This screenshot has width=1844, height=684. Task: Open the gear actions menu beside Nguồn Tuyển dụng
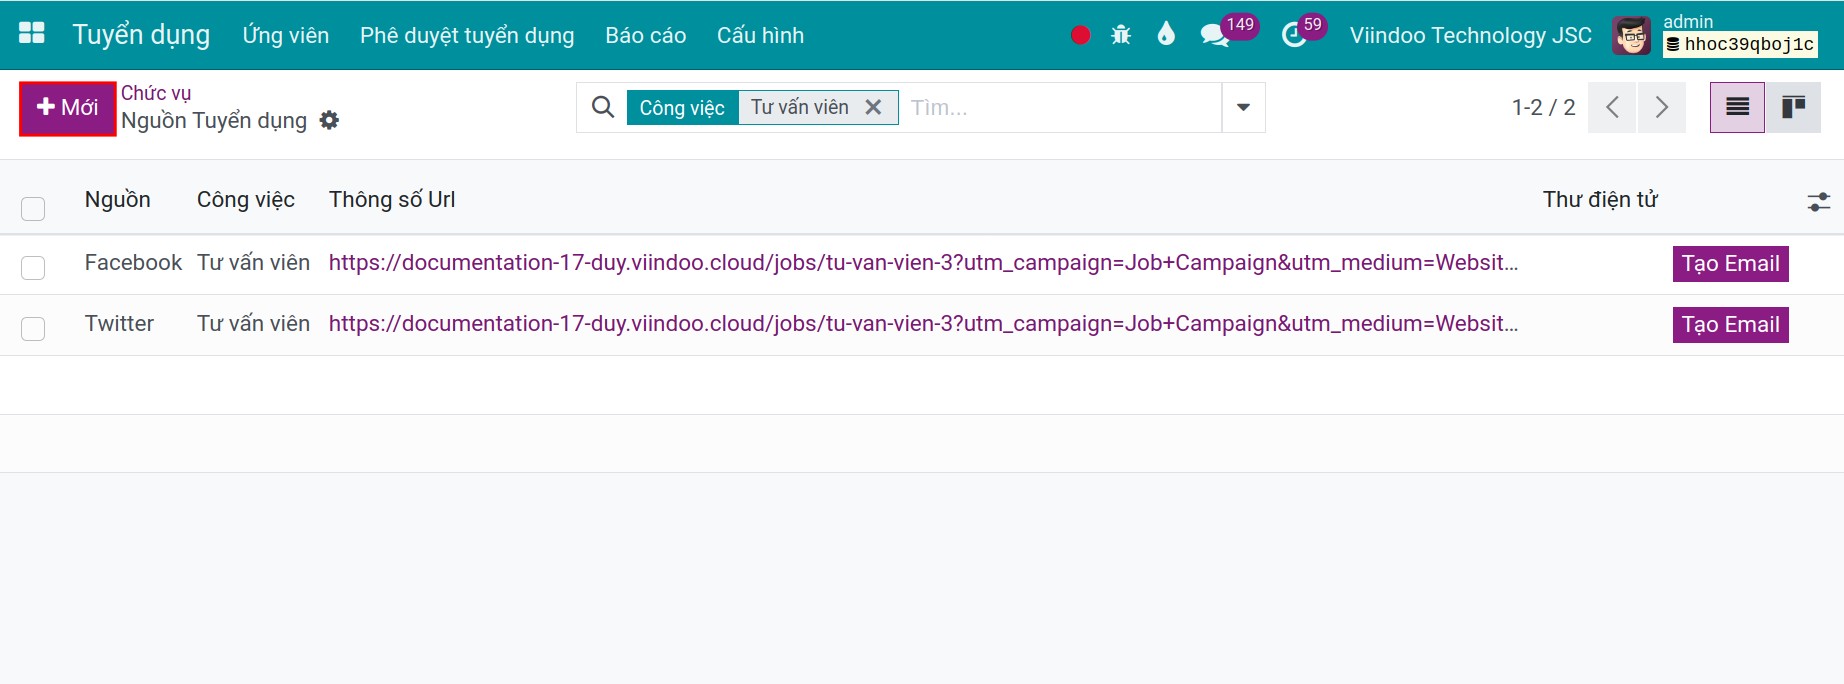(x=329, y=120)
